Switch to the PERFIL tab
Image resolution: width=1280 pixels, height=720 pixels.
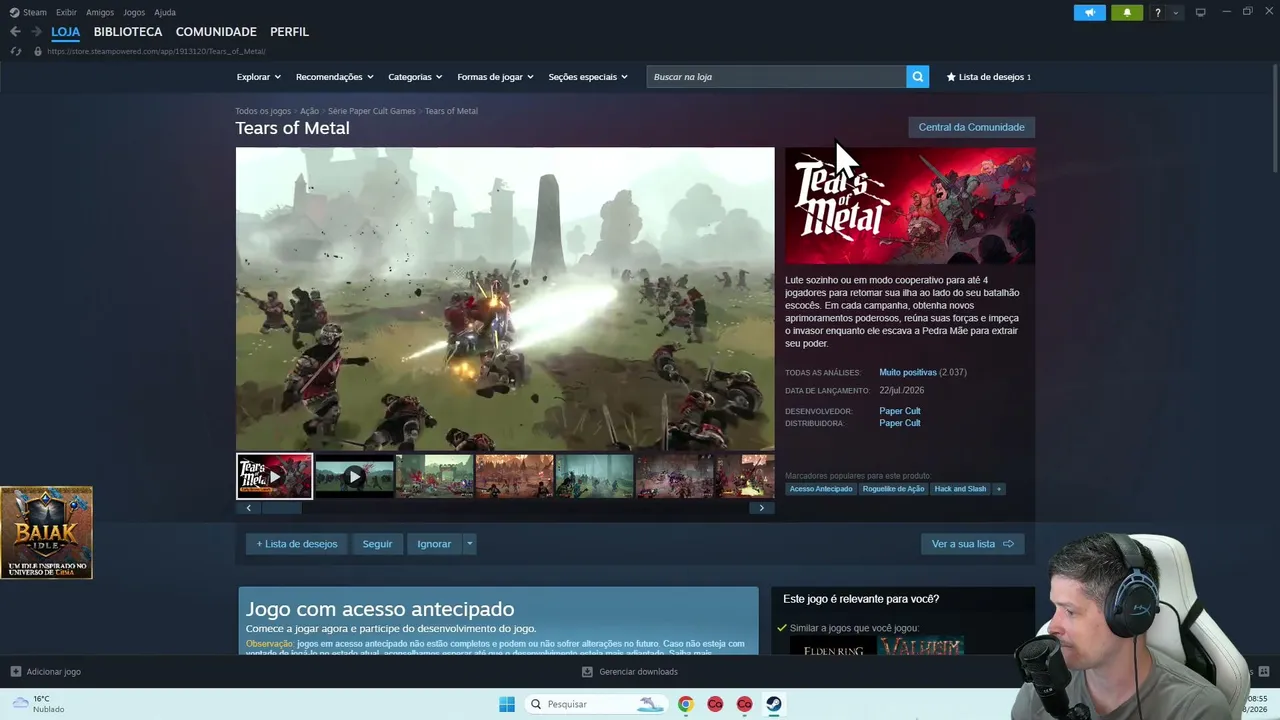coord(290,32)
